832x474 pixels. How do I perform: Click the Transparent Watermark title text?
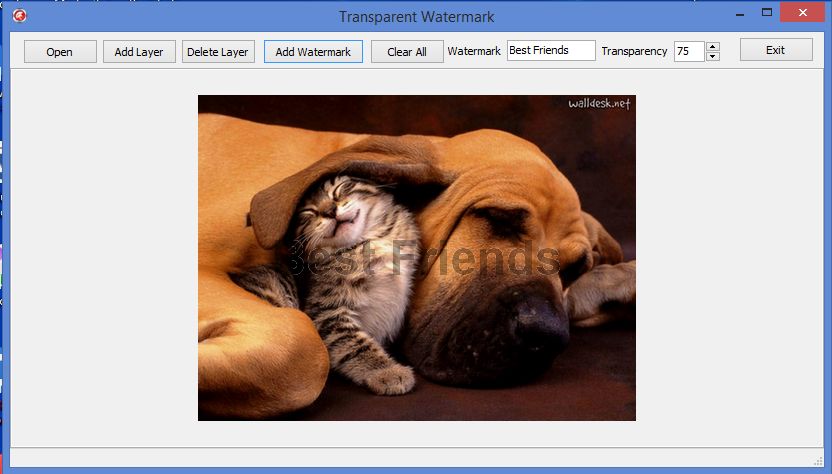click(417, 17)
